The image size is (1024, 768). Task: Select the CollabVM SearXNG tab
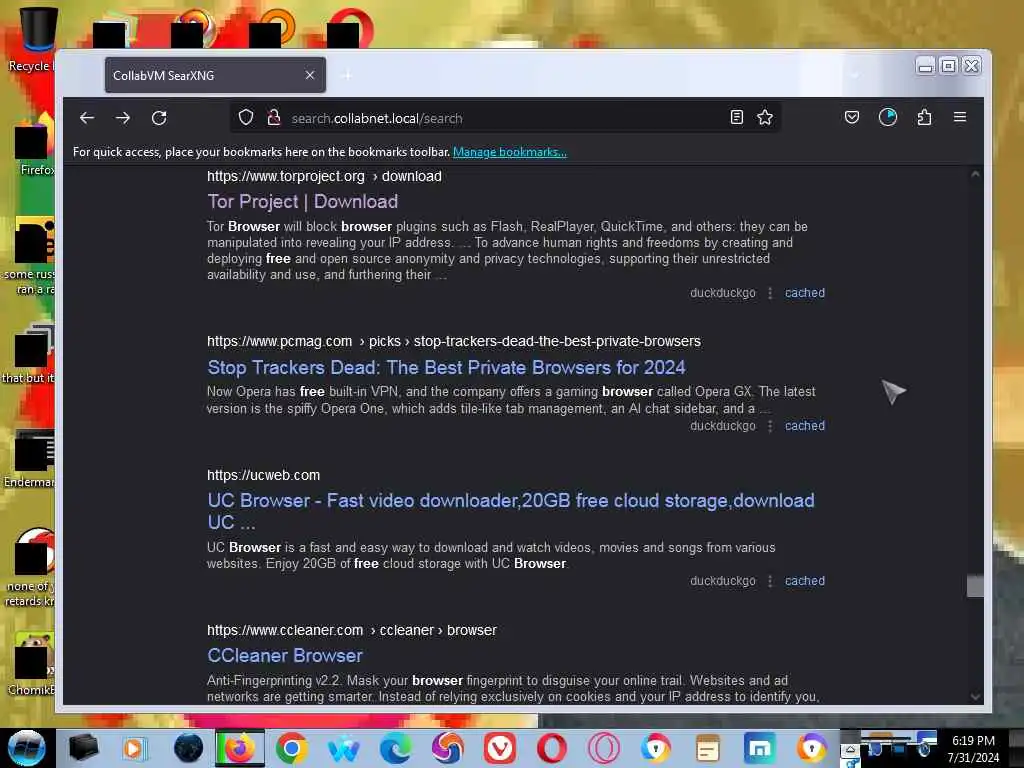tap(216, 75)
